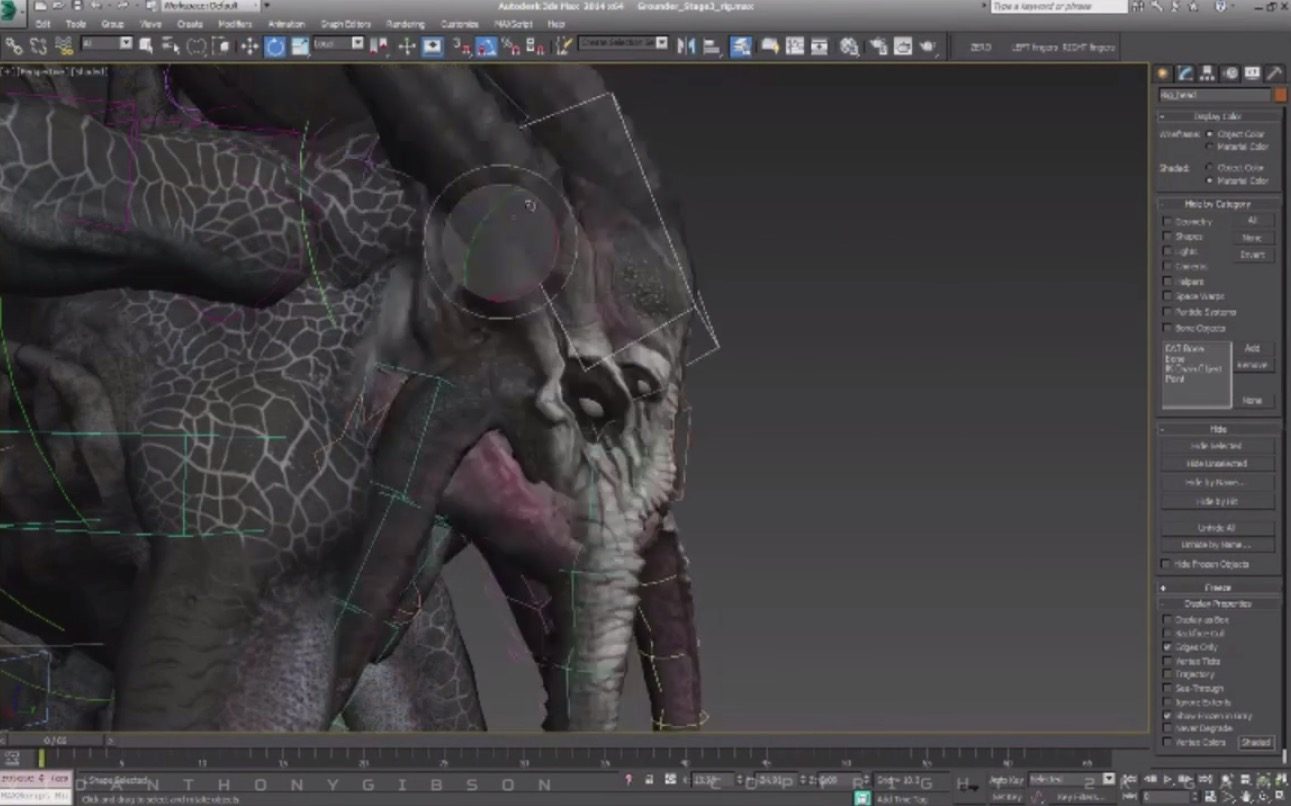Activate Select and Scale tool
Screen dimensions: 1291x806
(x=300, y=46)
